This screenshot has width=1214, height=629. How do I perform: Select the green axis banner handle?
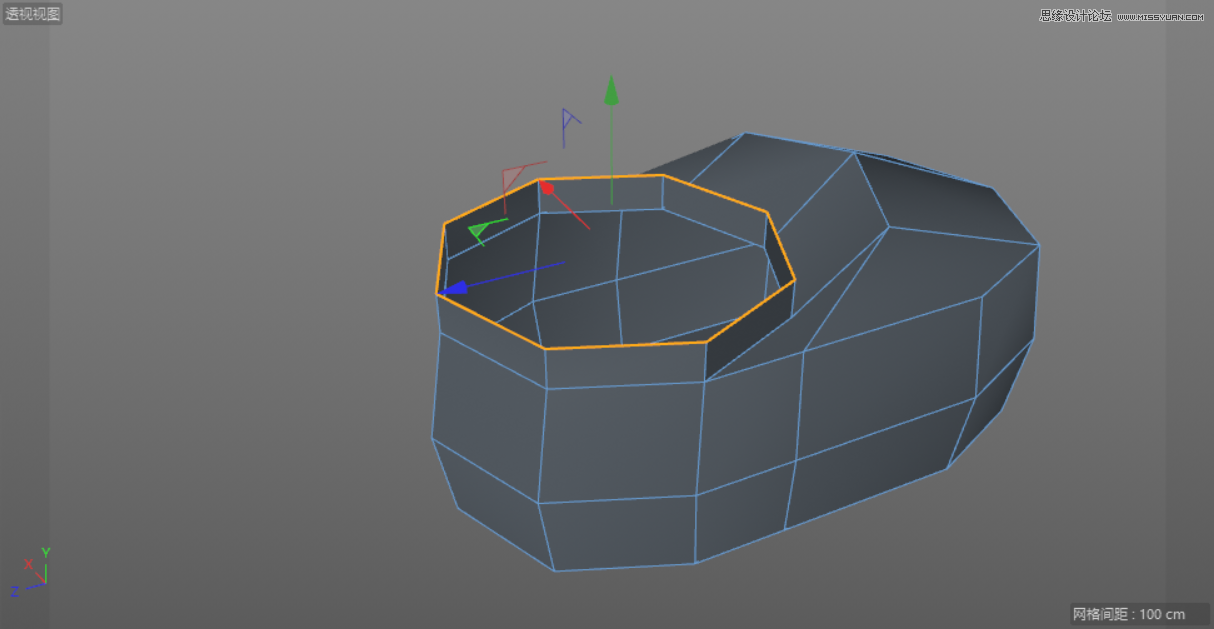coord(478,230)
